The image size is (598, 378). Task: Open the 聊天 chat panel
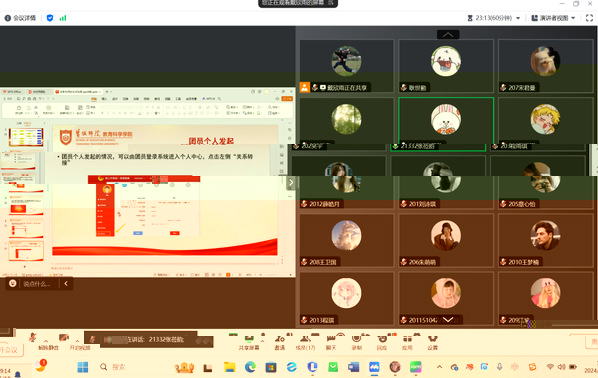point(331,342)
